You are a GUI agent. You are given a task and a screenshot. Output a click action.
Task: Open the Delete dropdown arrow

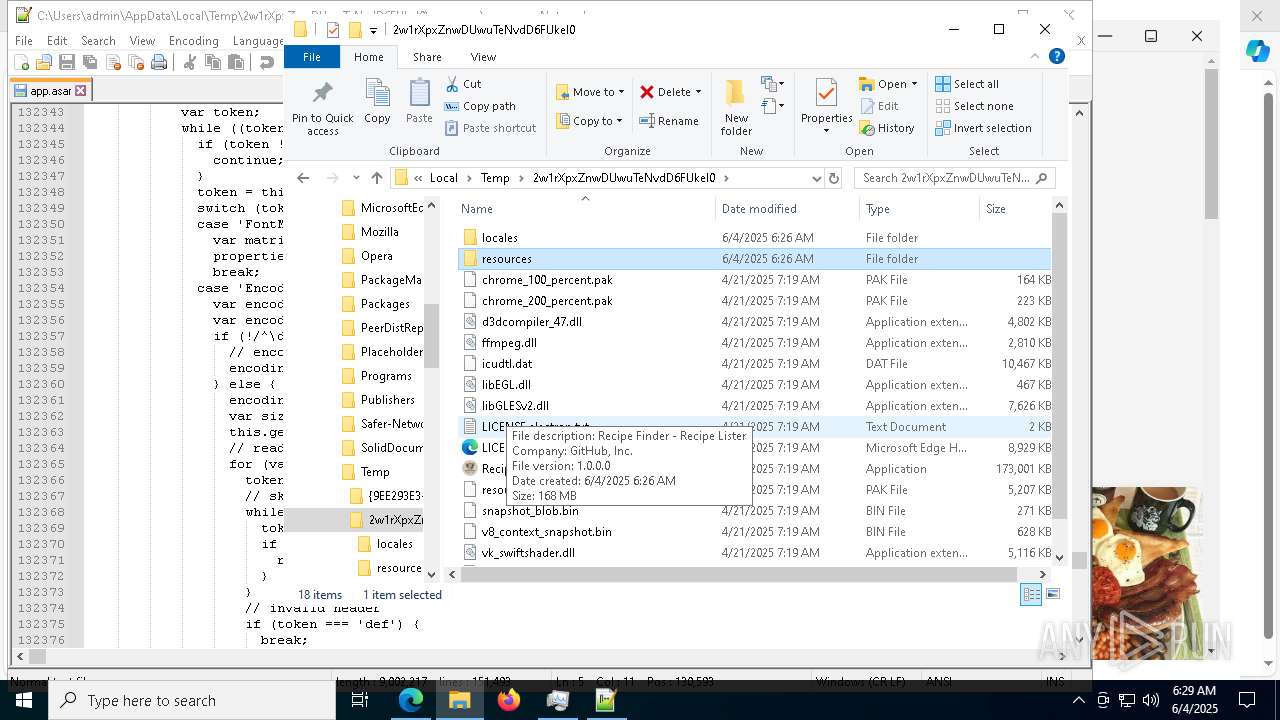coord(698,92)
